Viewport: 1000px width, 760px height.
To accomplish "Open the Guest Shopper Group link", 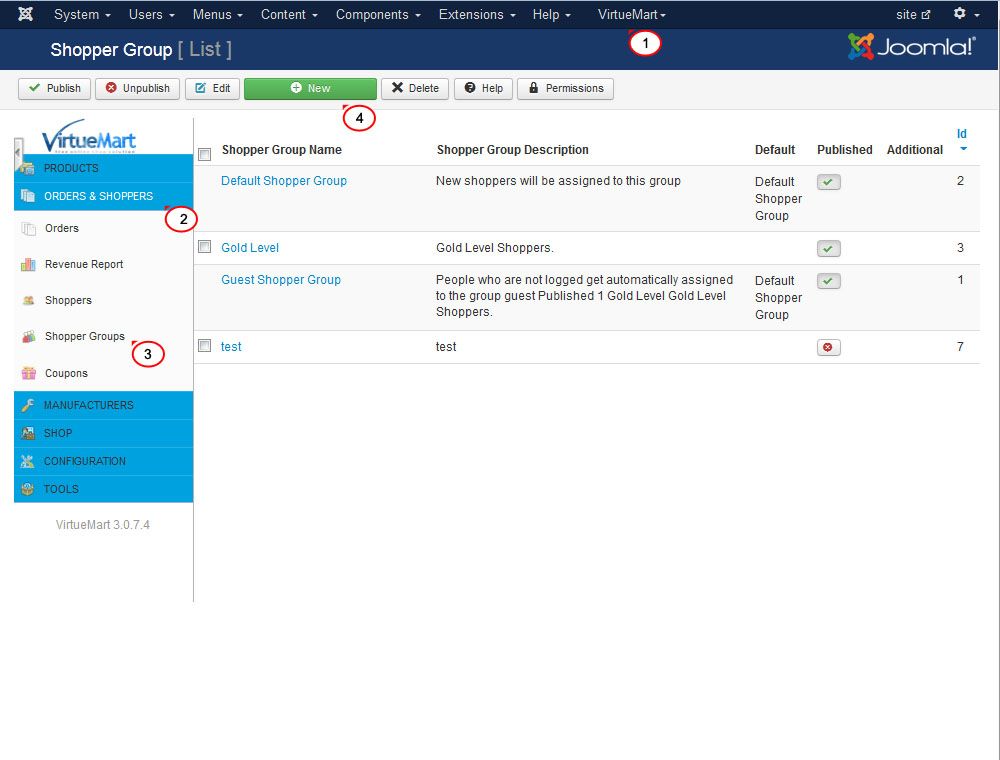I will [x=281, y=280].
